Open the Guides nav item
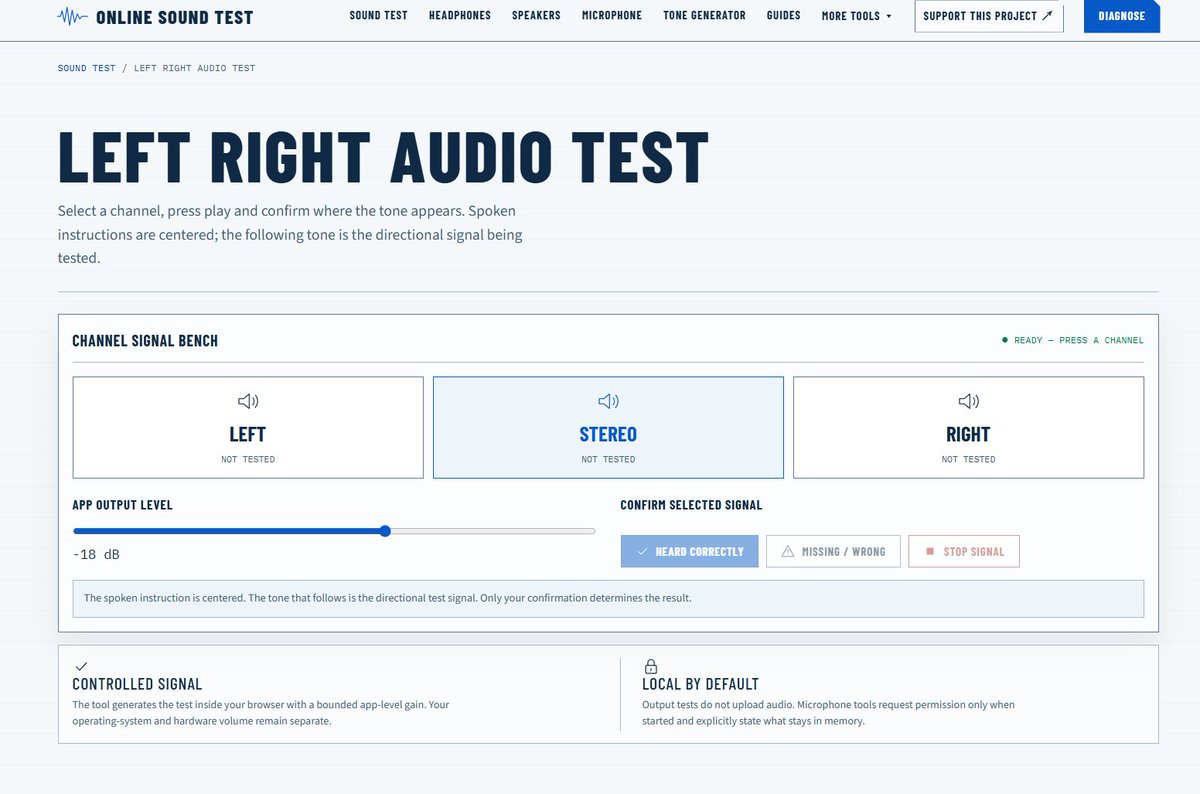The height and width of the screenshot is (794, 1200). [784, 16]
